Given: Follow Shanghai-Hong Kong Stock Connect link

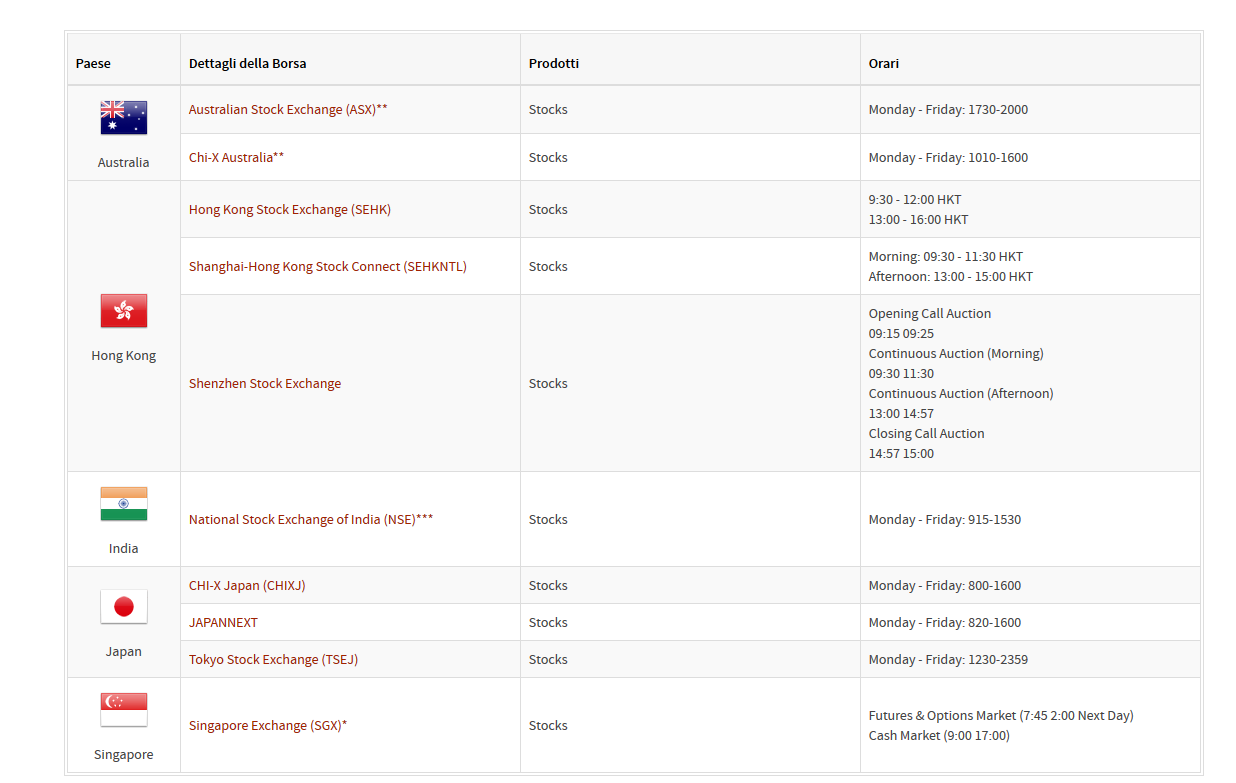Looking at the screenshot, I should pyautogui.click(x=328, y=267).
